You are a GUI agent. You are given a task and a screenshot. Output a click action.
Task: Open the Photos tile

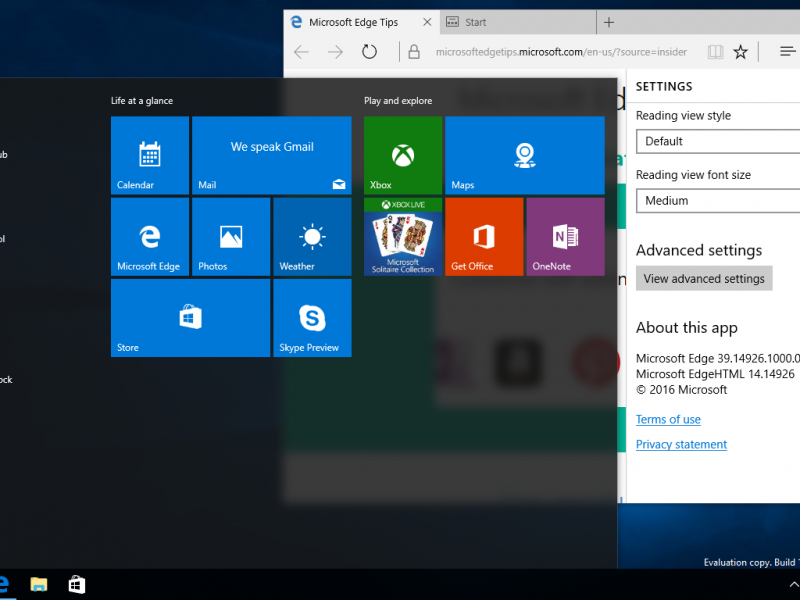point(231,237)
